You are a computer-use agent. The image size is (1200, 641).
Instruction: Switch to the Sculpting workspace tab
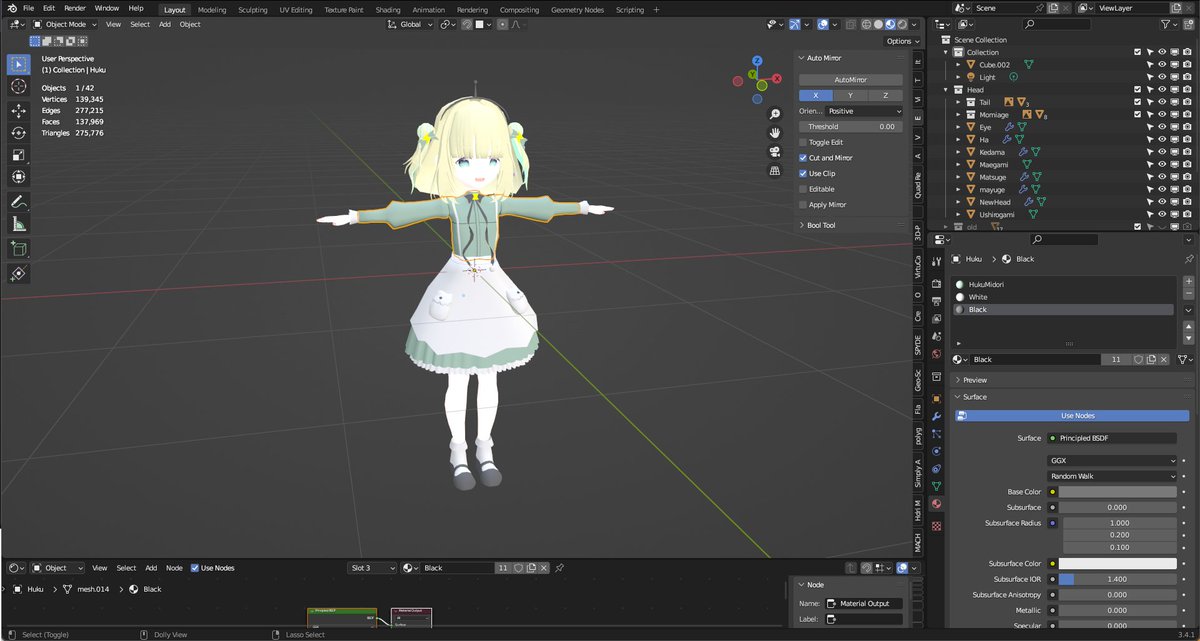(x=253, y=10)
